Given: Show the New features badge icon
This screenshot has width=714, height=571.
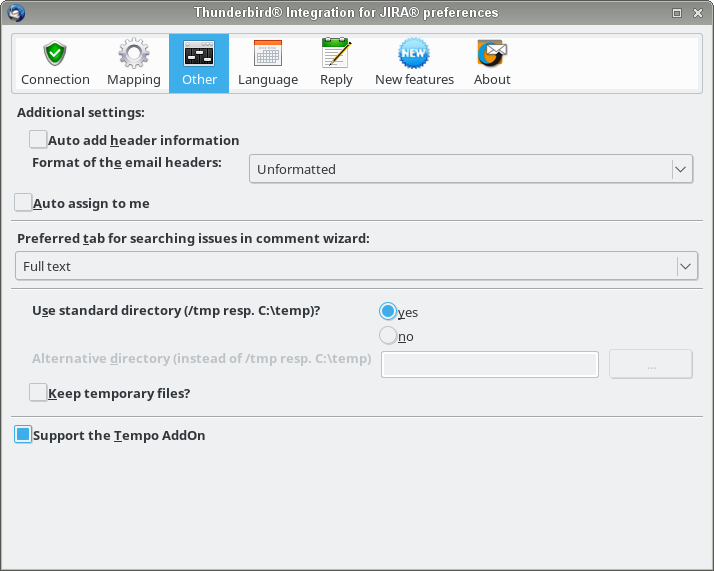Looking at the screenshot, I should (x=414, y=54).
